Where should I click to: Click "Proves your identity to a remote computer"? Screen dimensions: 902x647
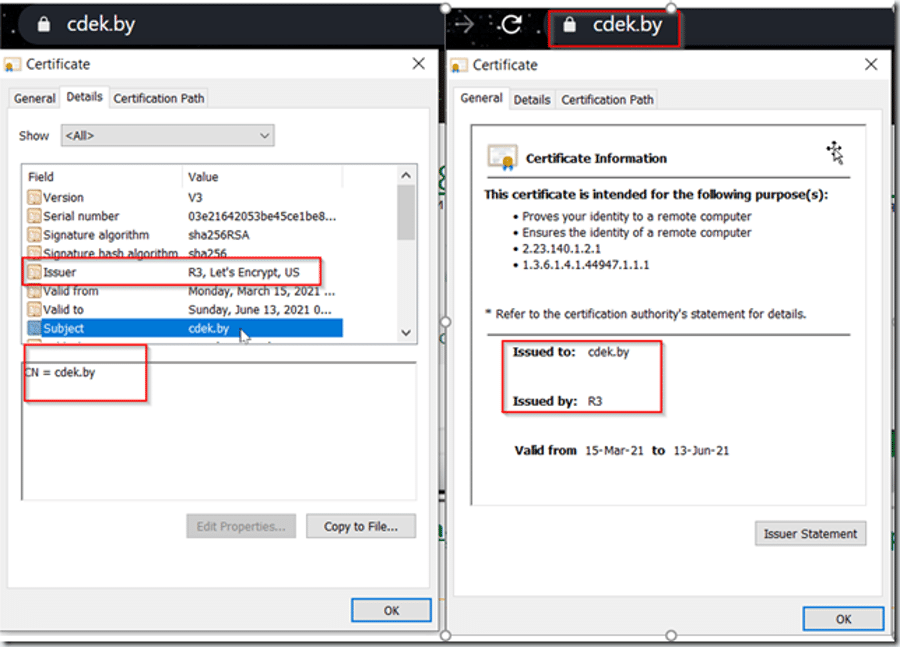click(x=637, y=217)
